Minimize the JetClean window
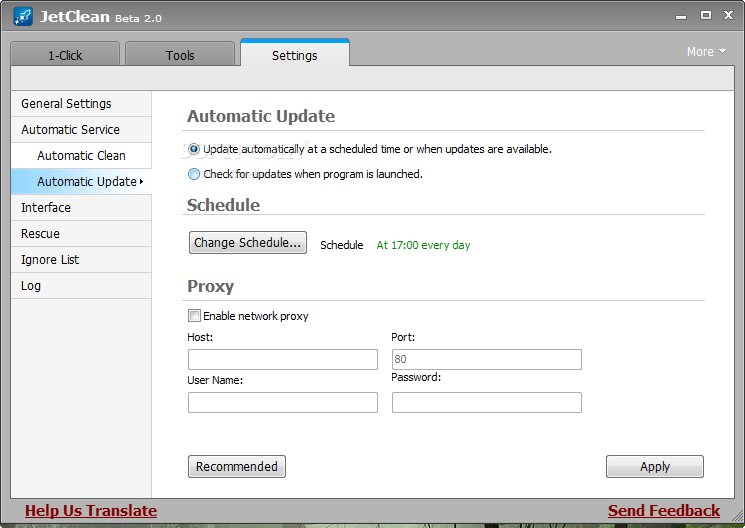 tap(681, 16)
